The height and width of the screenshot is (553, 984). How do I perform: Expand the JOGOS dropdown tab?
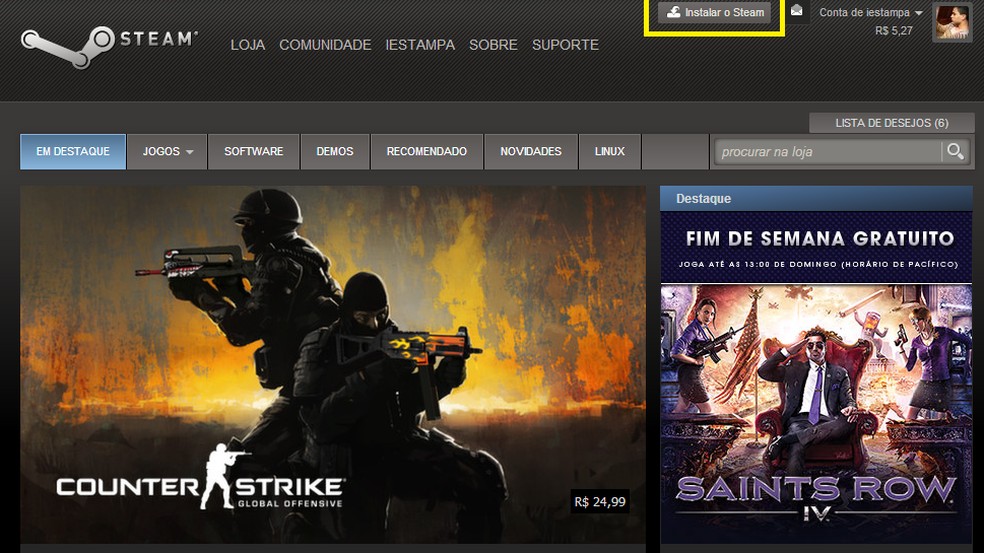tap(167, 151)
